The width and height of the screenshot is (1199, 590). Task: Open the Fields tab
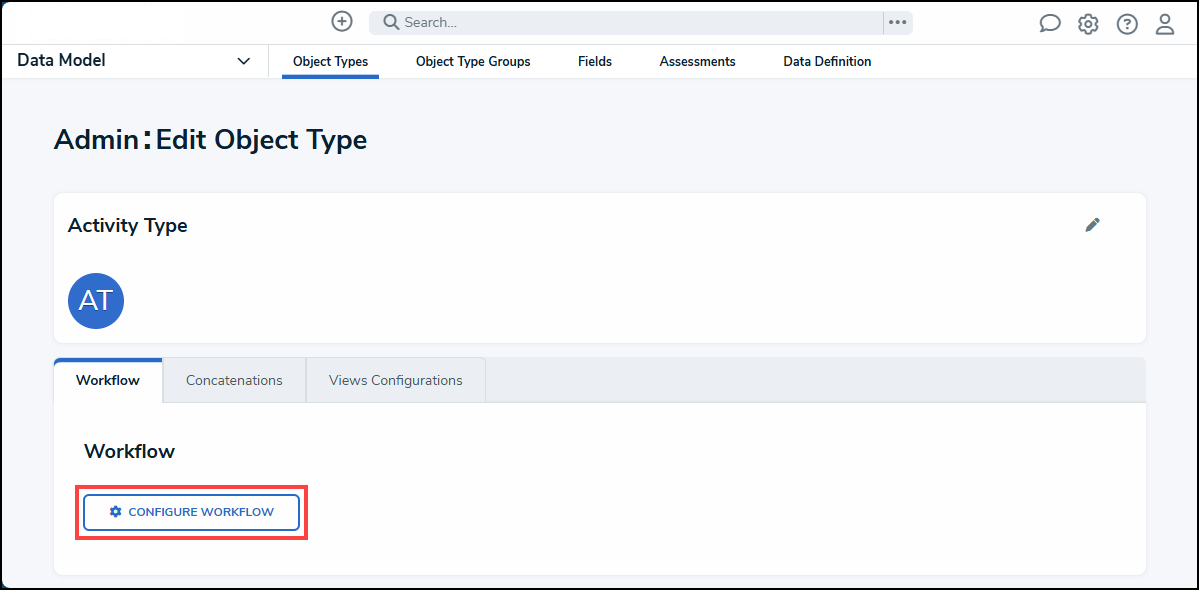click(594, 61)
